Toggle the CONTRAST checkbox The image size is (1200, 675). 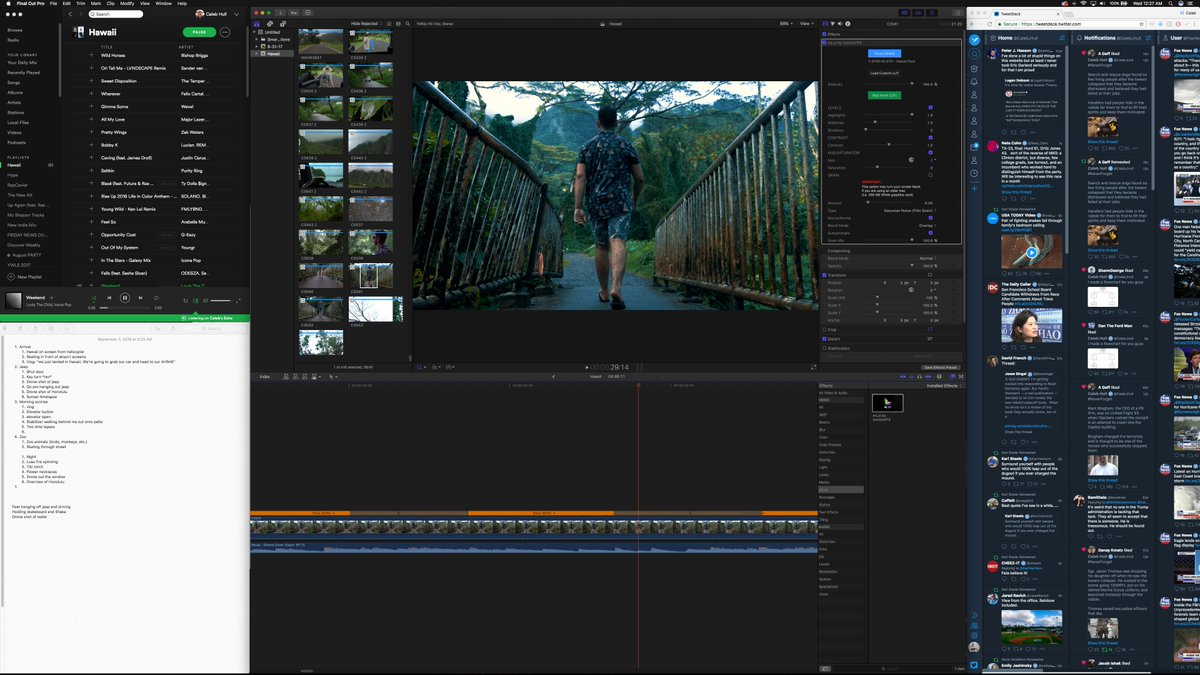pyautogui.click(x=930, y=137)
